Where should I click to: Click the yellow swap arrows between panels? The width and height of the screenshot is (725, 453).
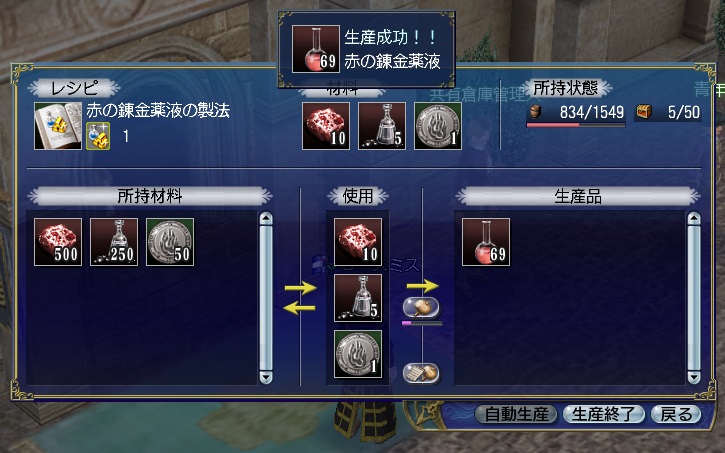pos(300,298)
